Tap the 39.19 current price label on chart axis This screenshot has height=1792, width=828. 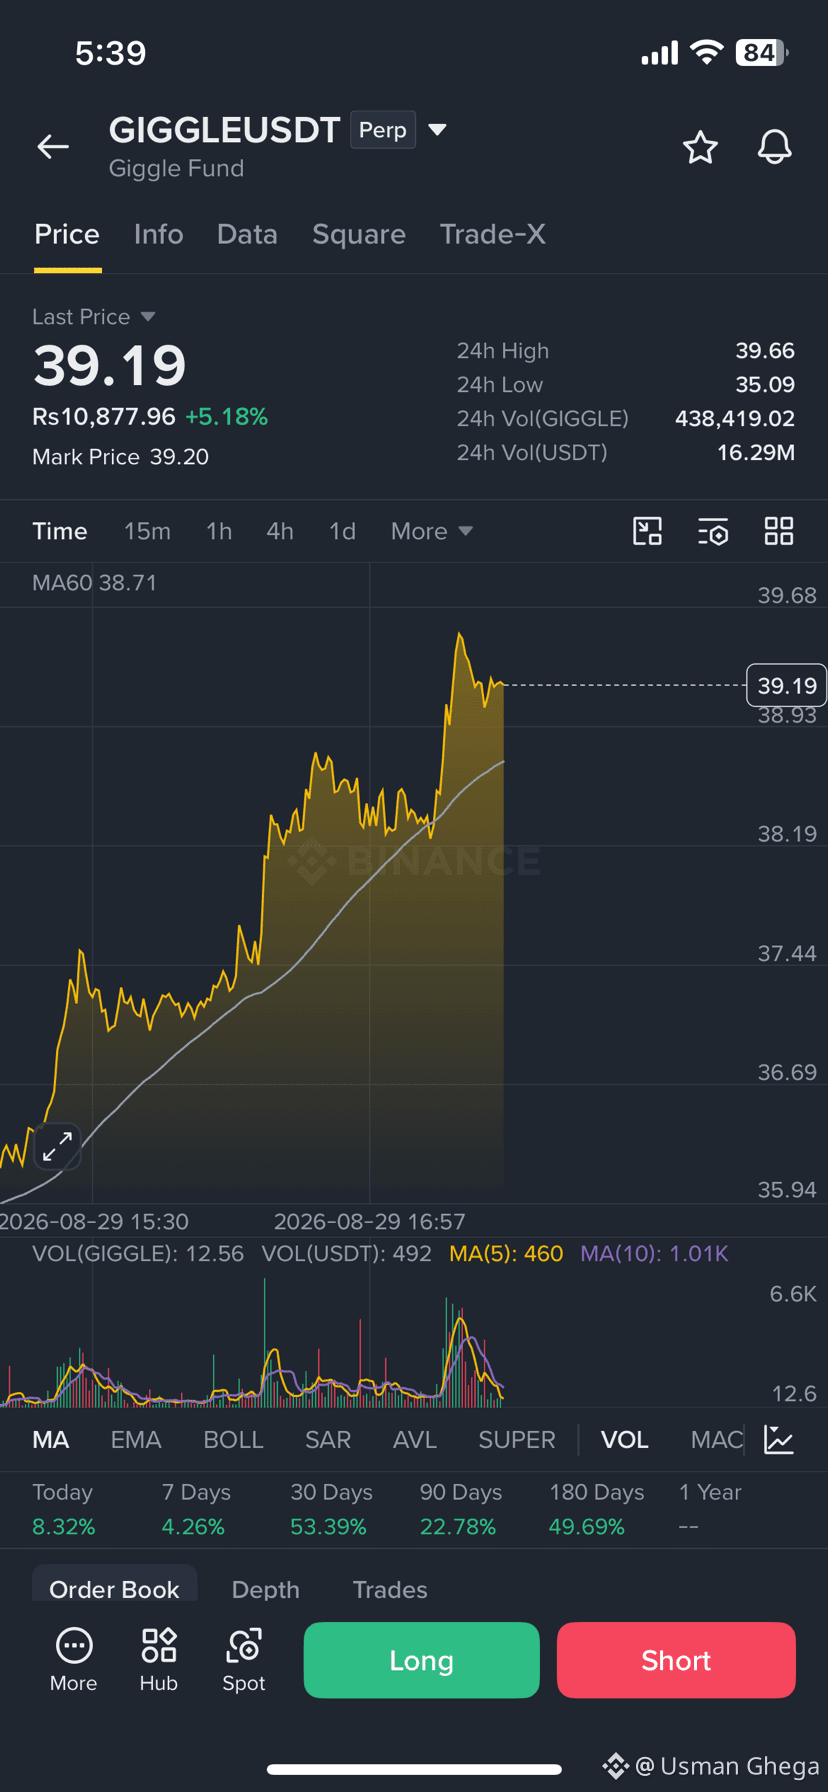coord(787,685)
